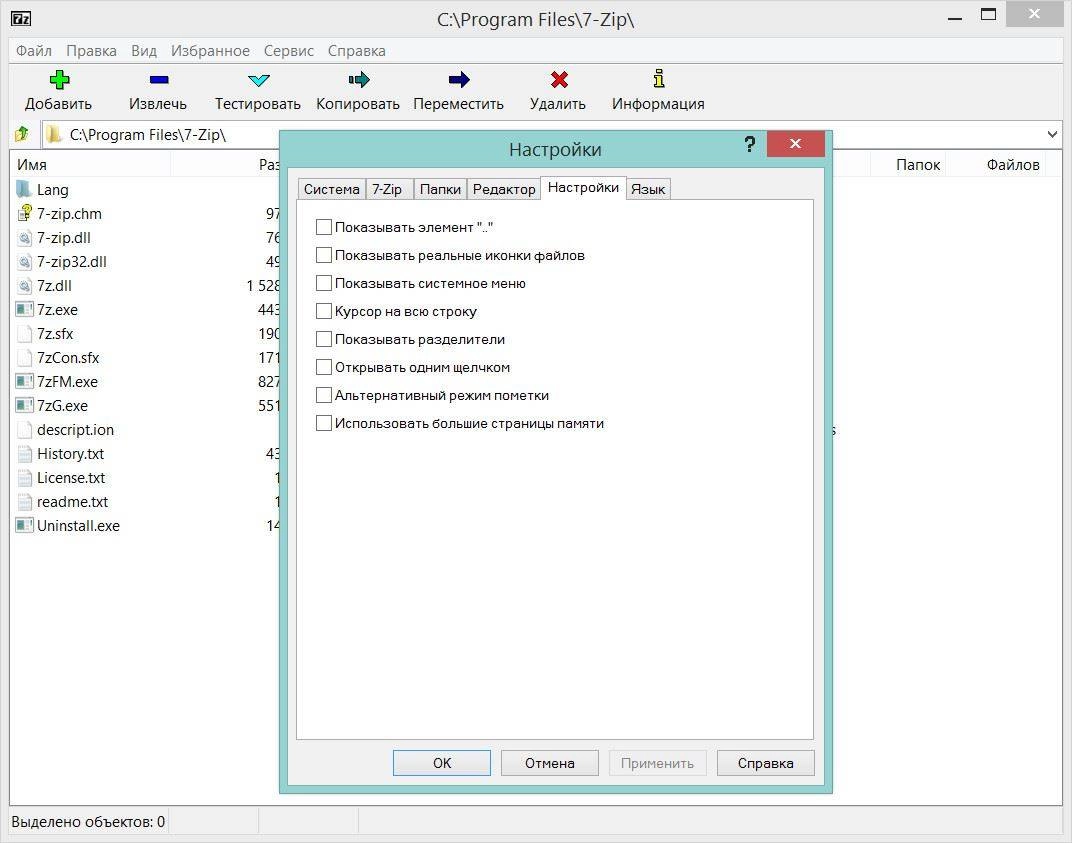
Task: Click the folder icon in address bar
Action: pyautogui.click(x=53, y=134)
